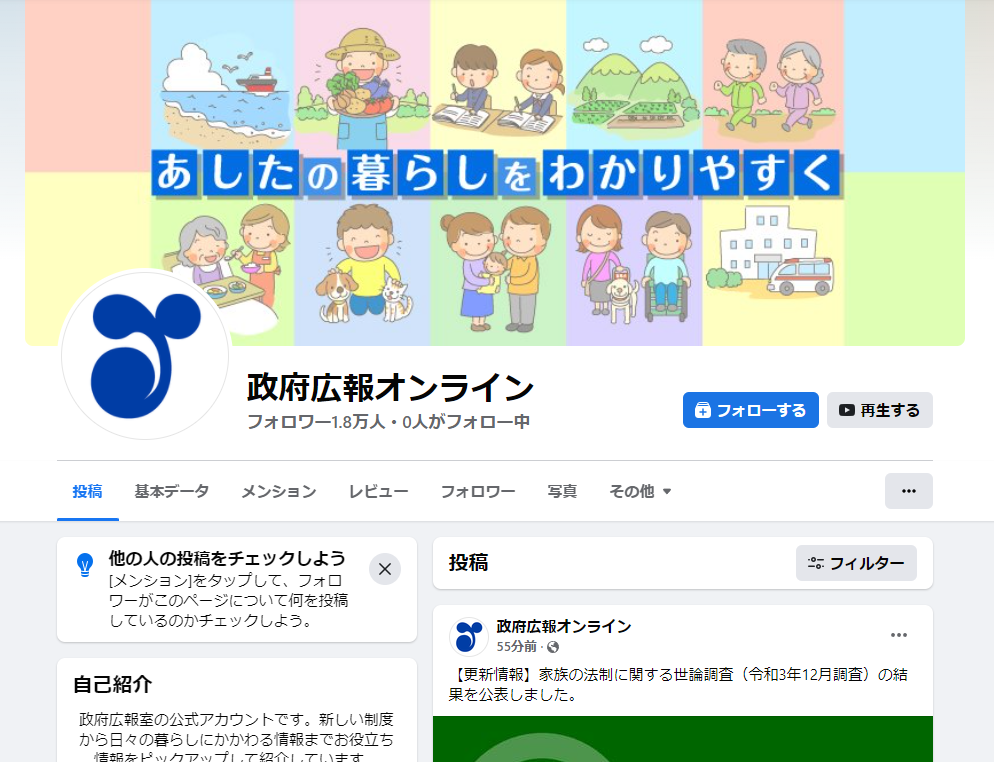
Task: Open the メンション tab
Action: (x=279, y=491)
